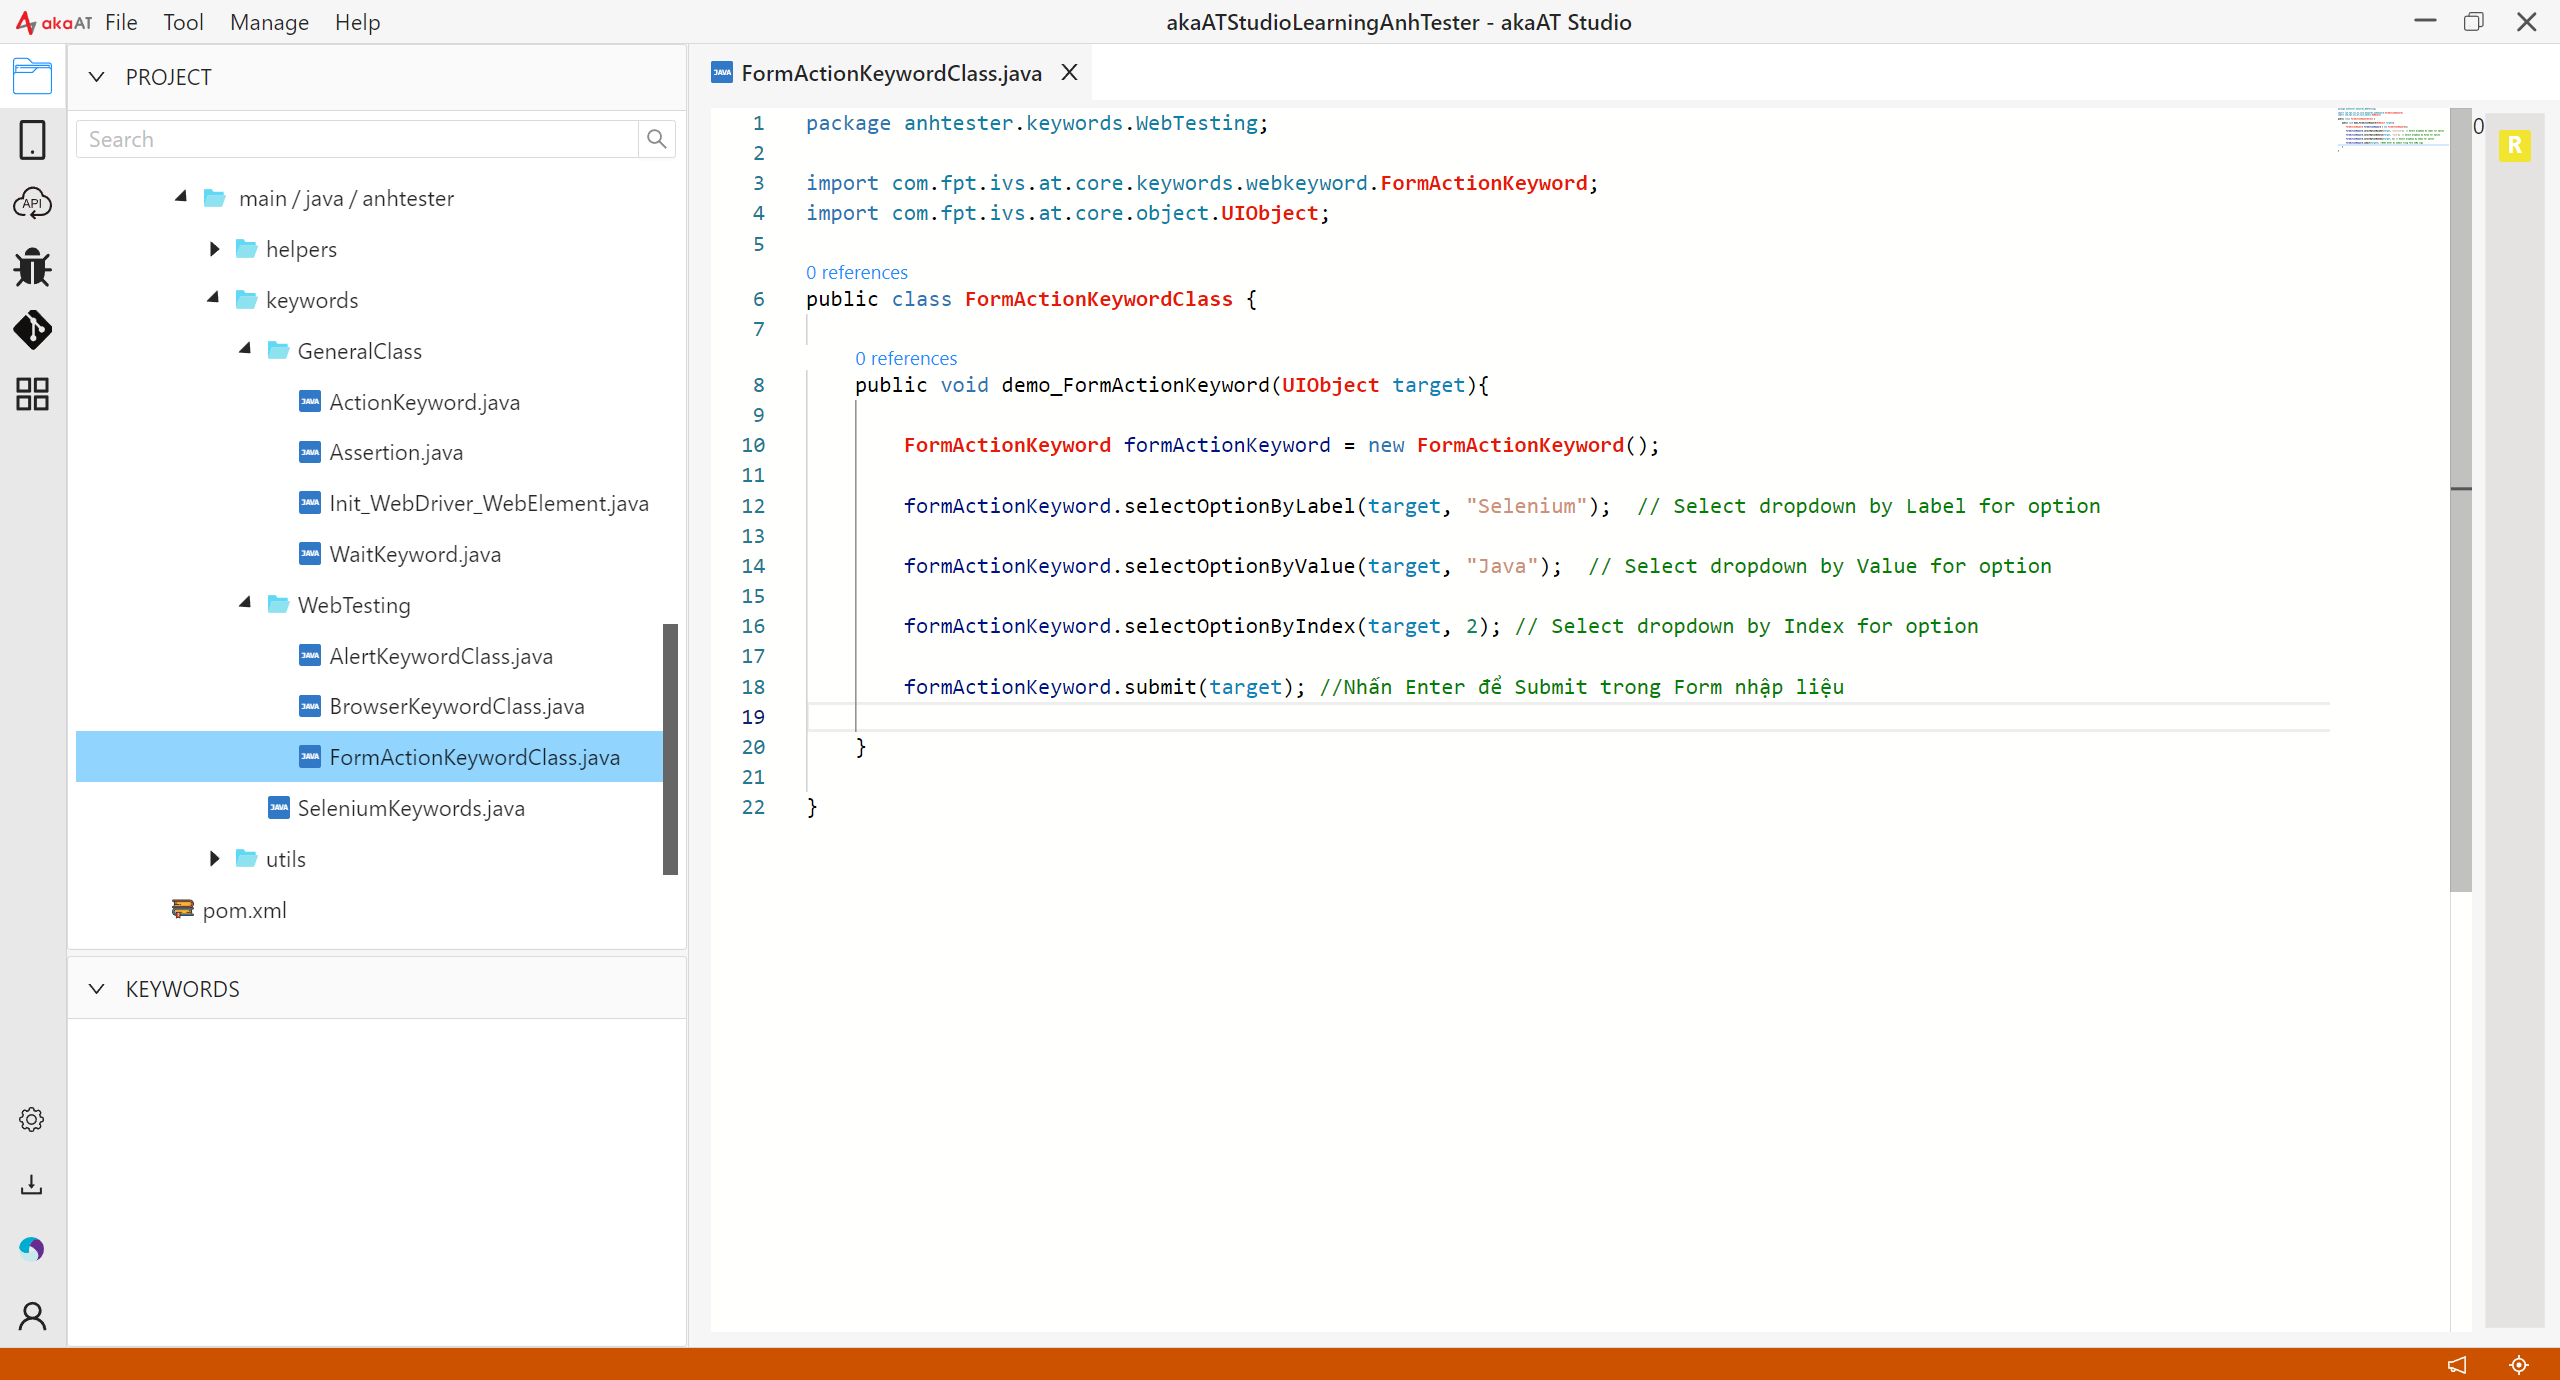This screenshot has width=2560, height=1380.
Task: Click the FormActionKeywordClass class name declaration
Action: click(x=1099, y=299)
